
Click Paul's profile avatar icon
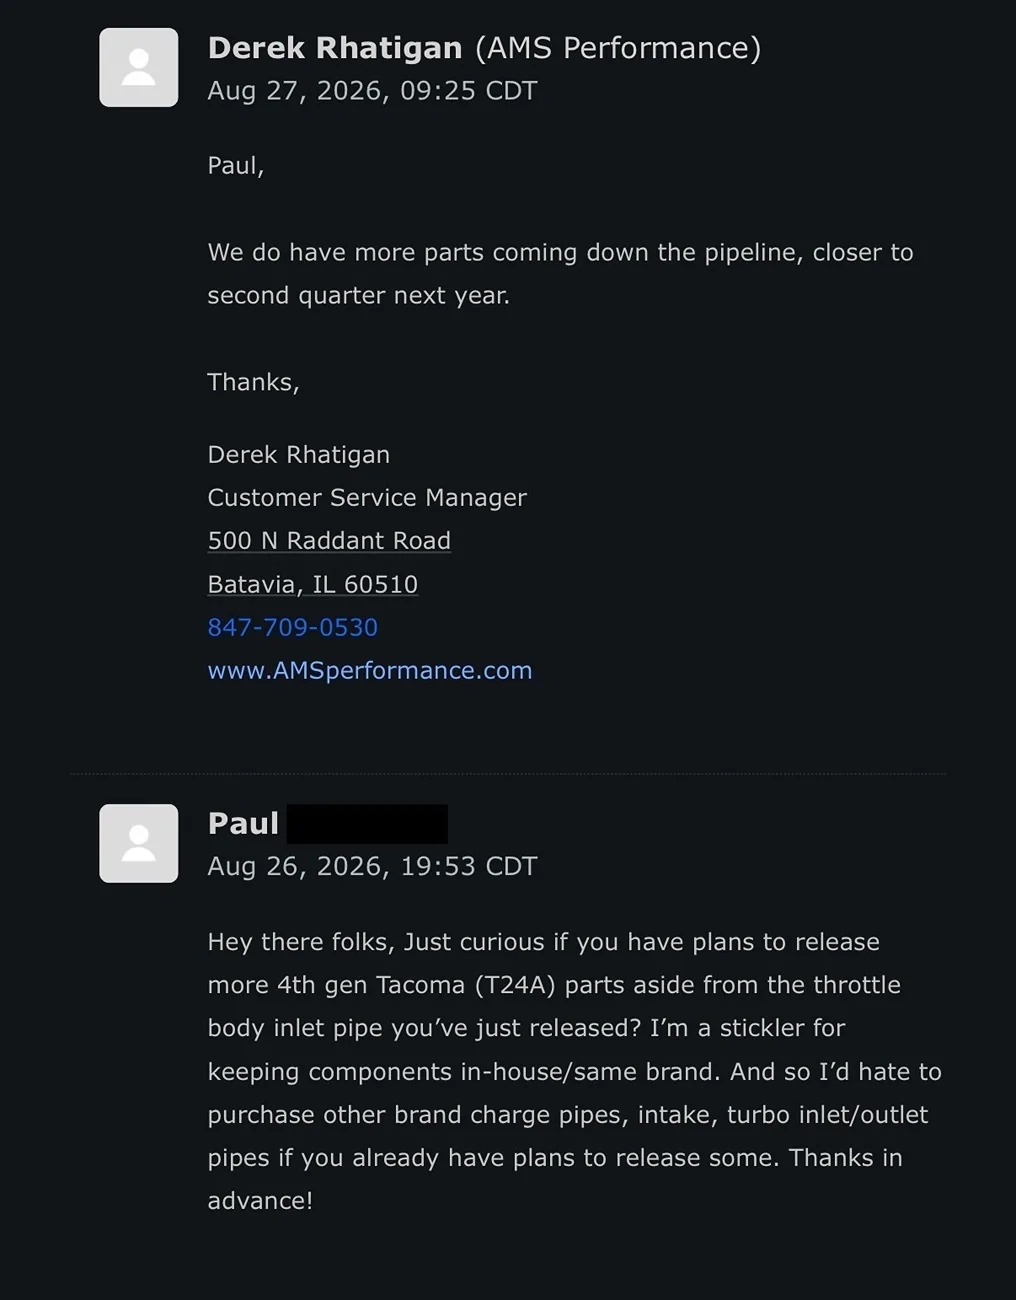point(139,843)
